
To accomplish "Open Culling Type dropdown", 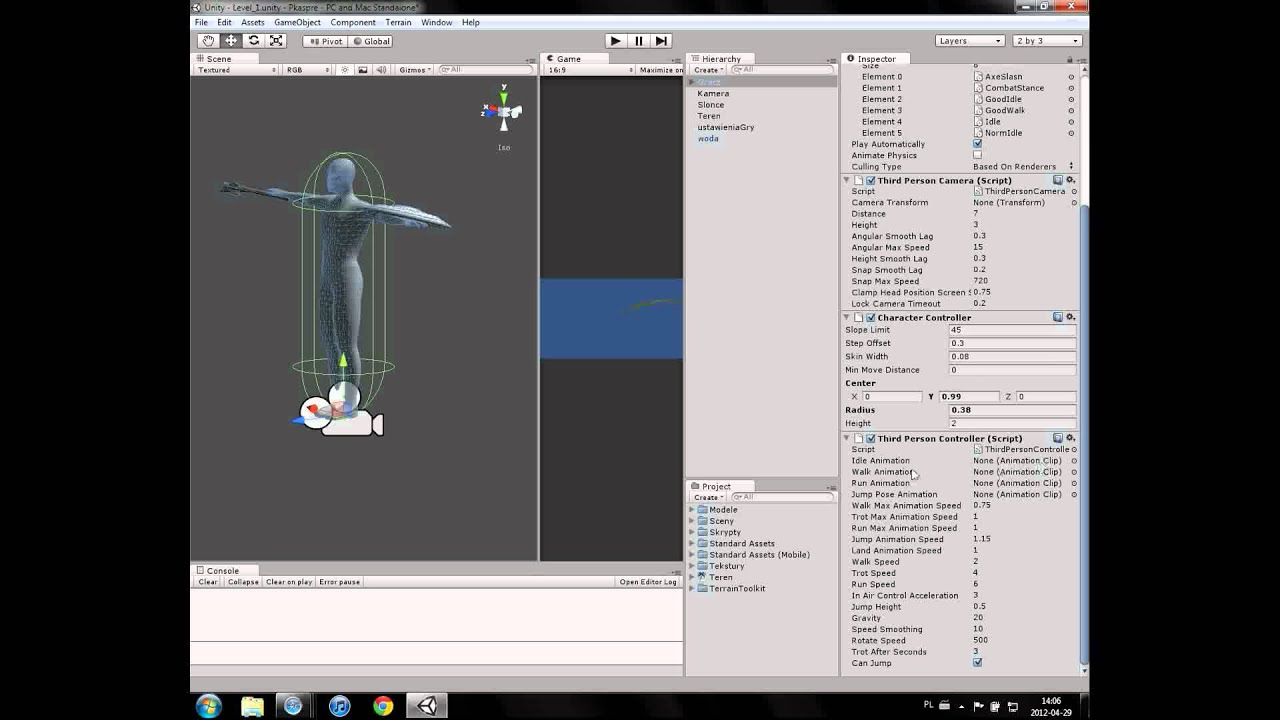I will 1024,167.
